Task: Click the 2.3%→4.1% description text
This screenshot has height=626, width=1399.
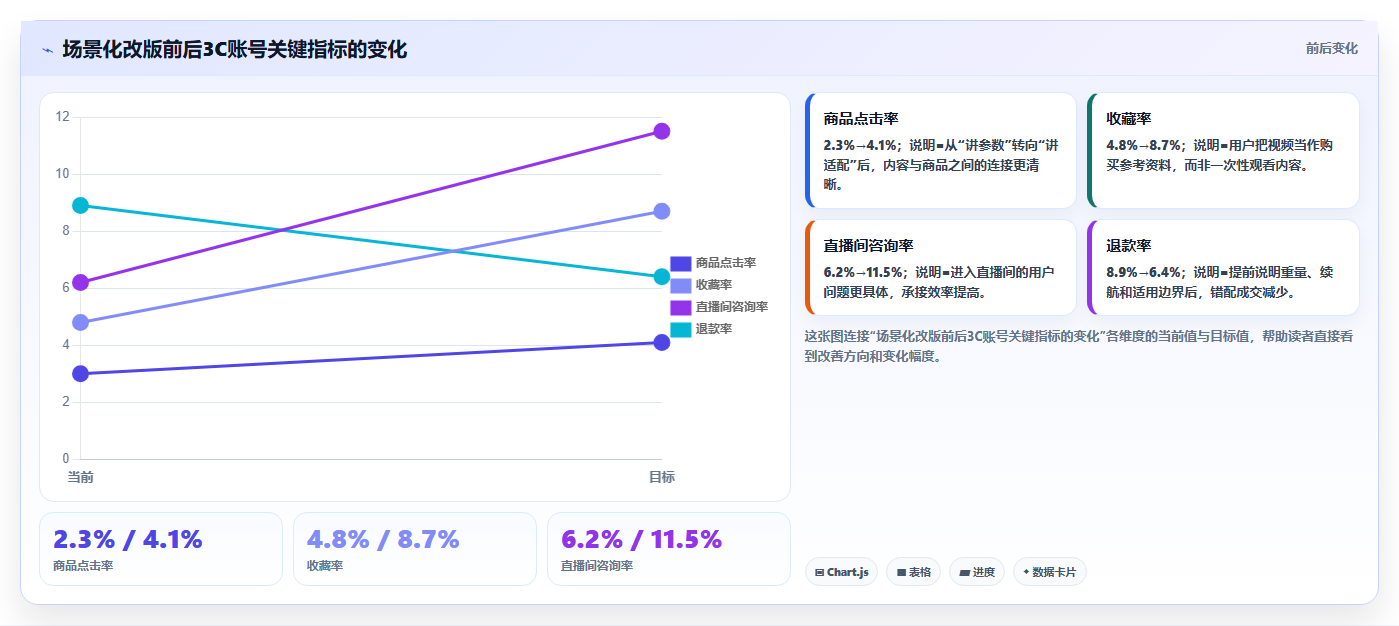Action: click(940, 165)
